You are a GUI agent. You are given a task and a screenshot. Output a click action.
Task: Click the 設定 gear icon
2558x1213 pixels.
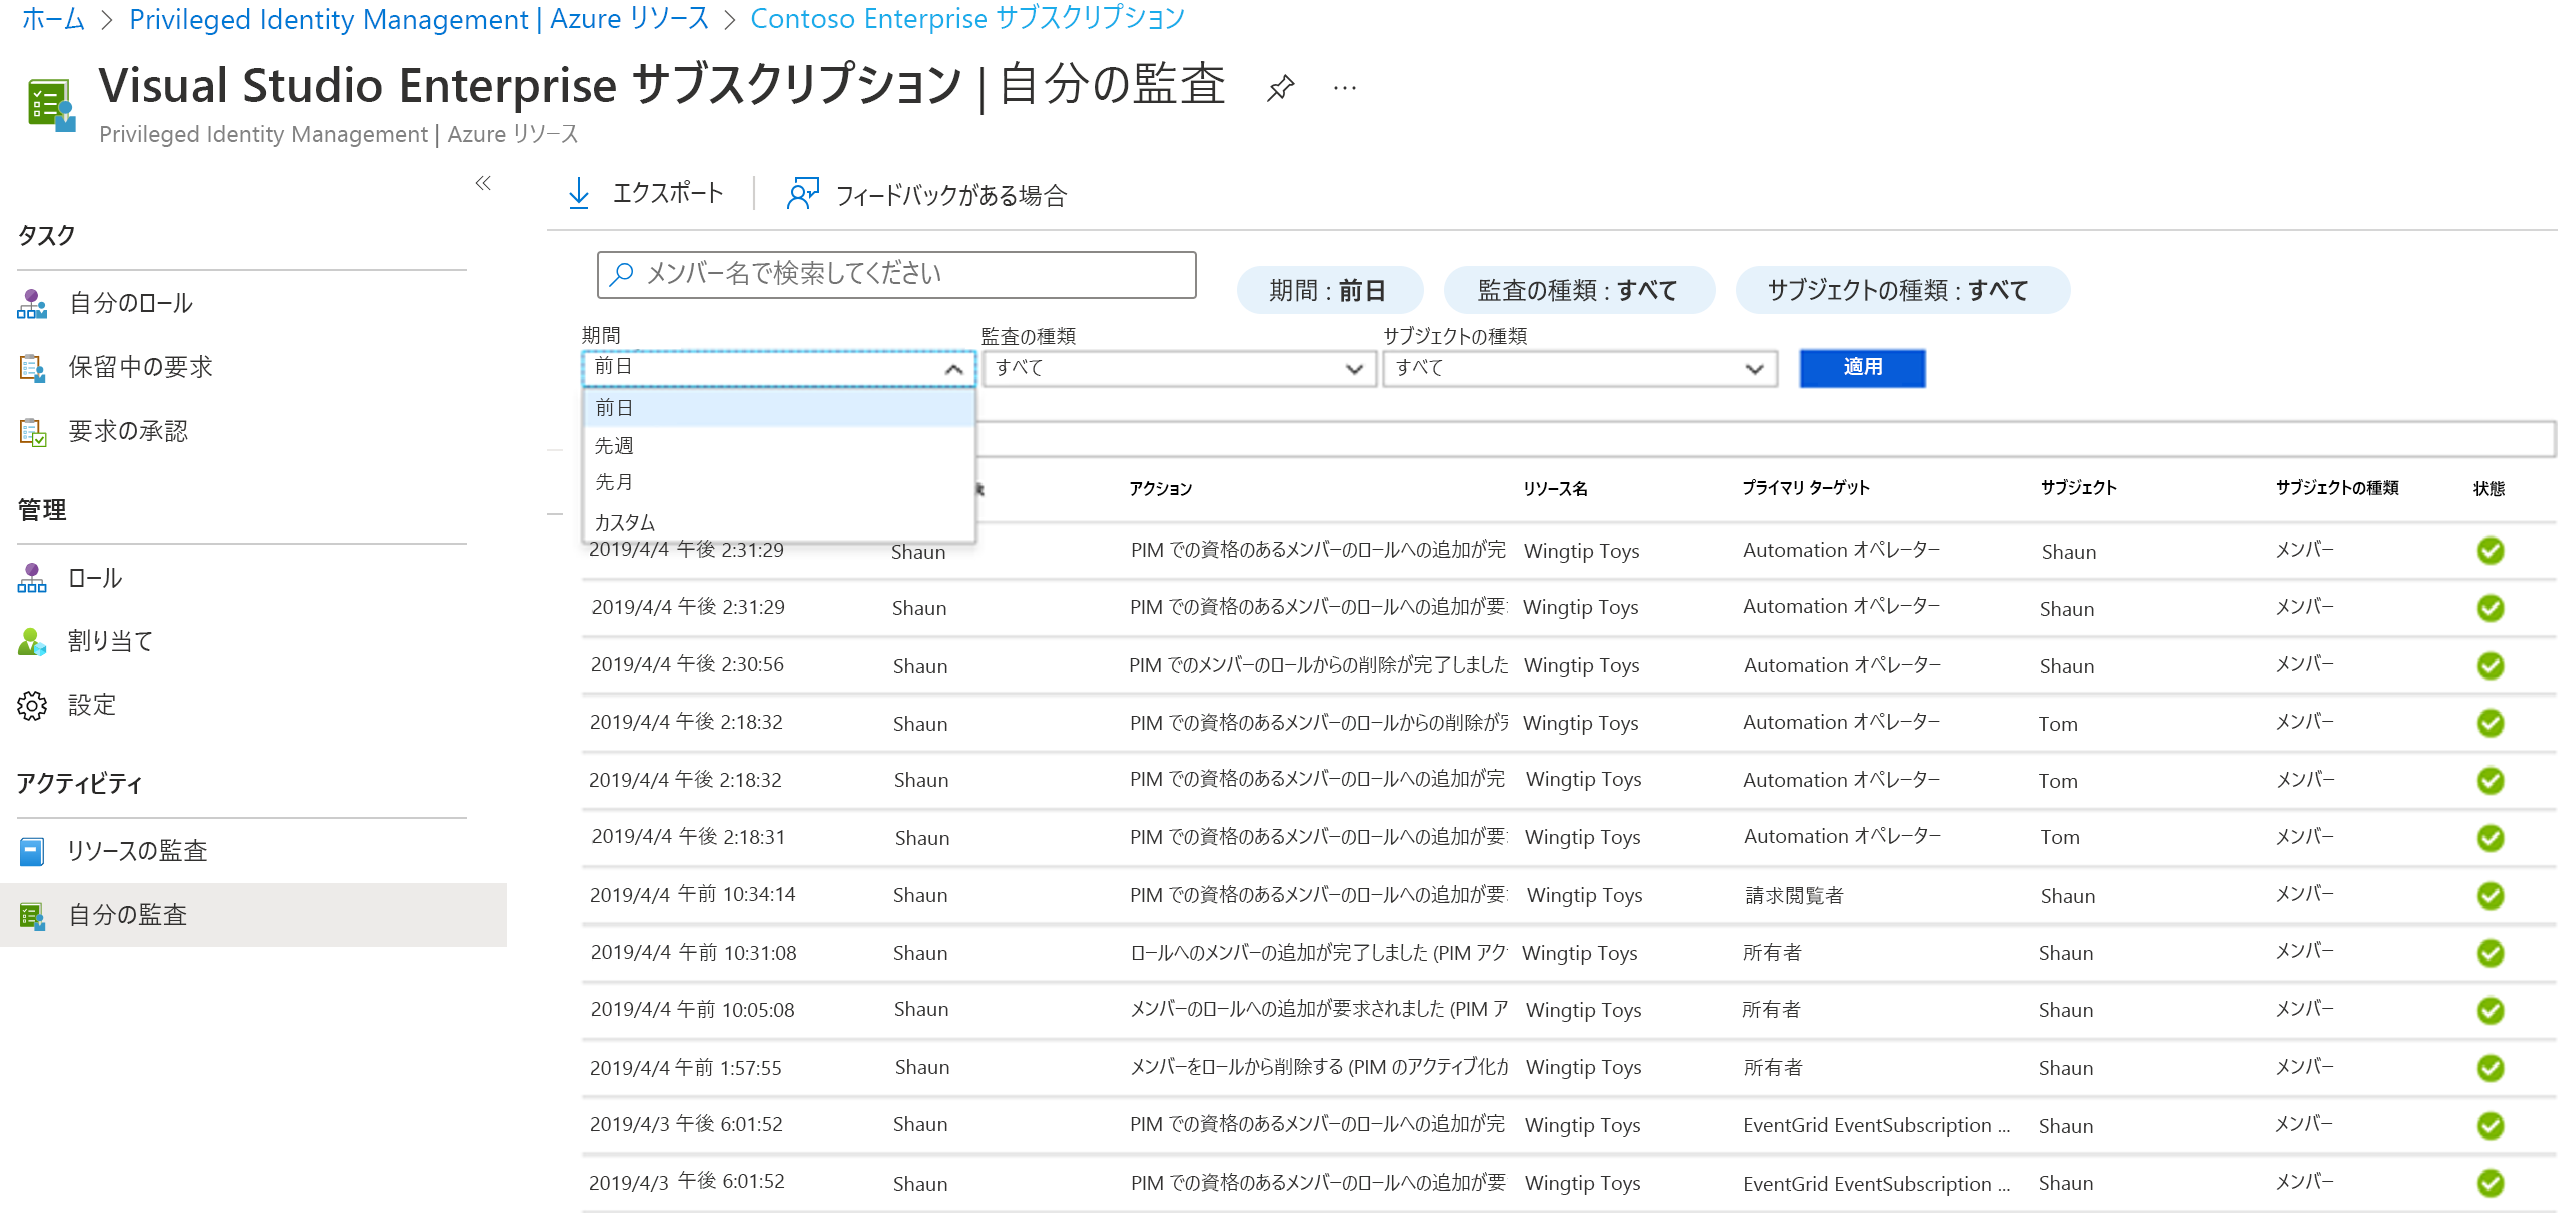(32, 705)
